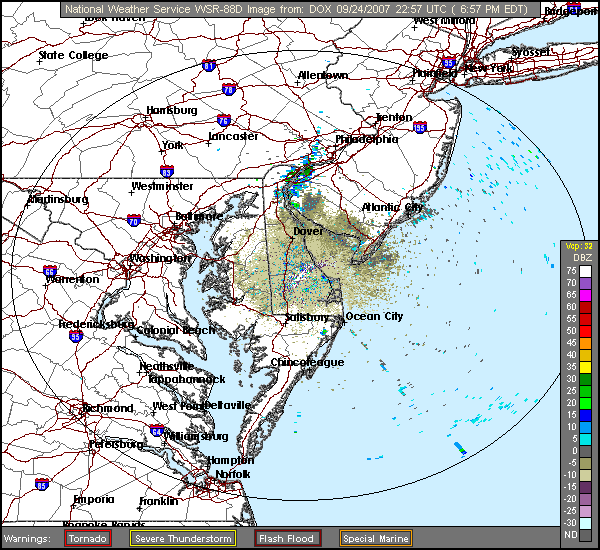Click the 20 DBZ bright green swatch
This screenshot has height=550, width=600.
(x=585, y=403)
